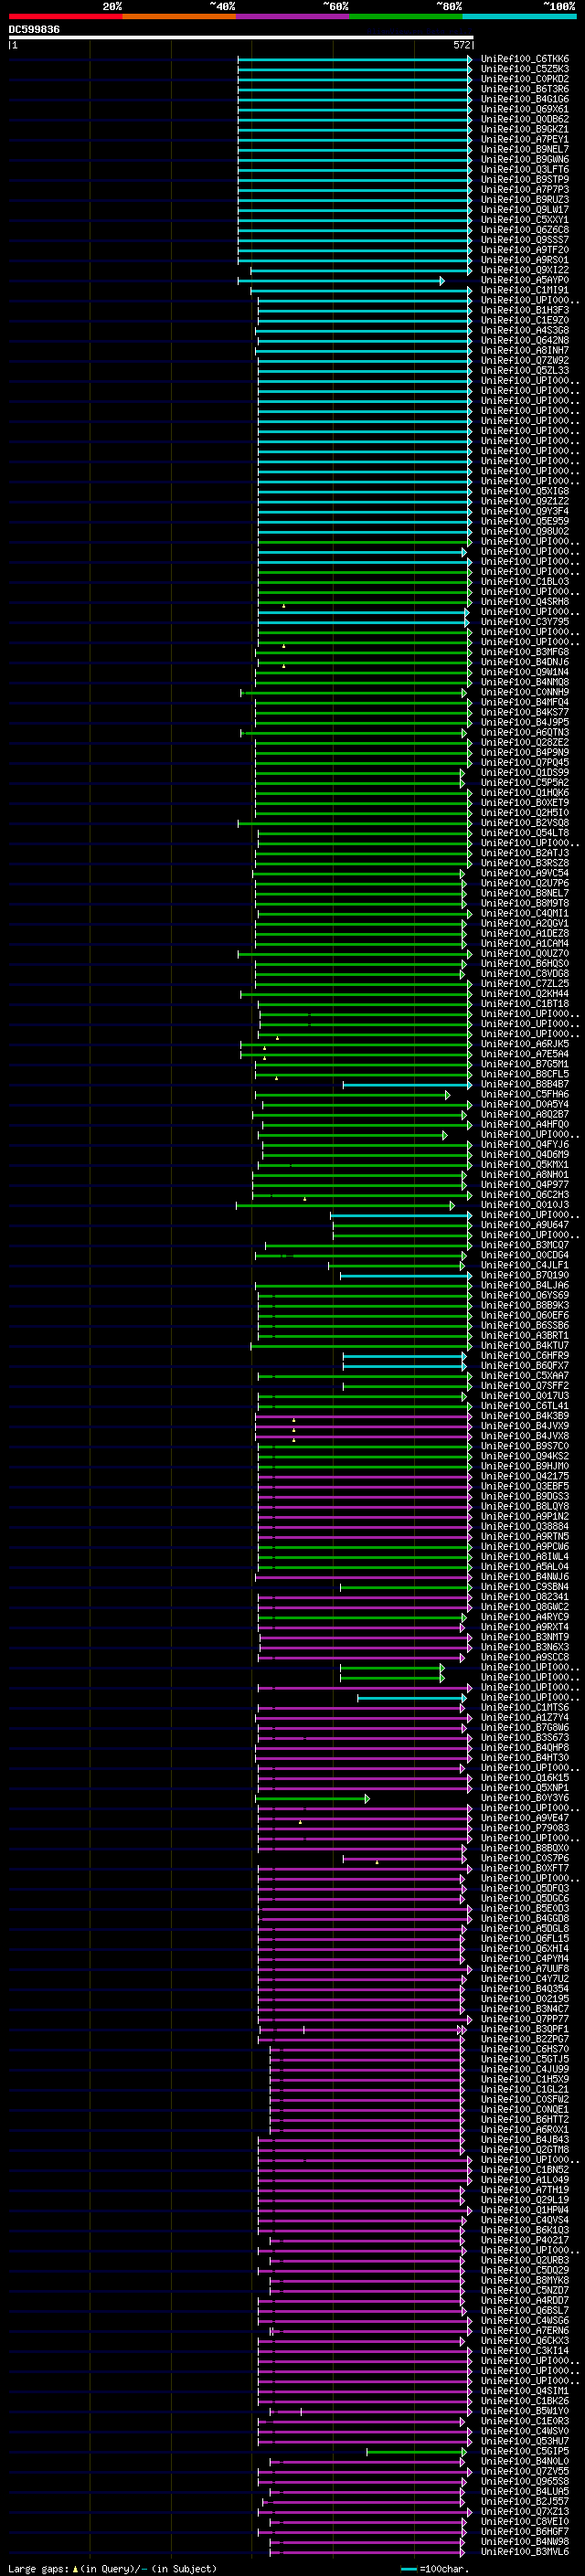585x2576 pixels.
Task: Click short green bar for UniRef100_B0Y3Y6
Action: 312,1799
